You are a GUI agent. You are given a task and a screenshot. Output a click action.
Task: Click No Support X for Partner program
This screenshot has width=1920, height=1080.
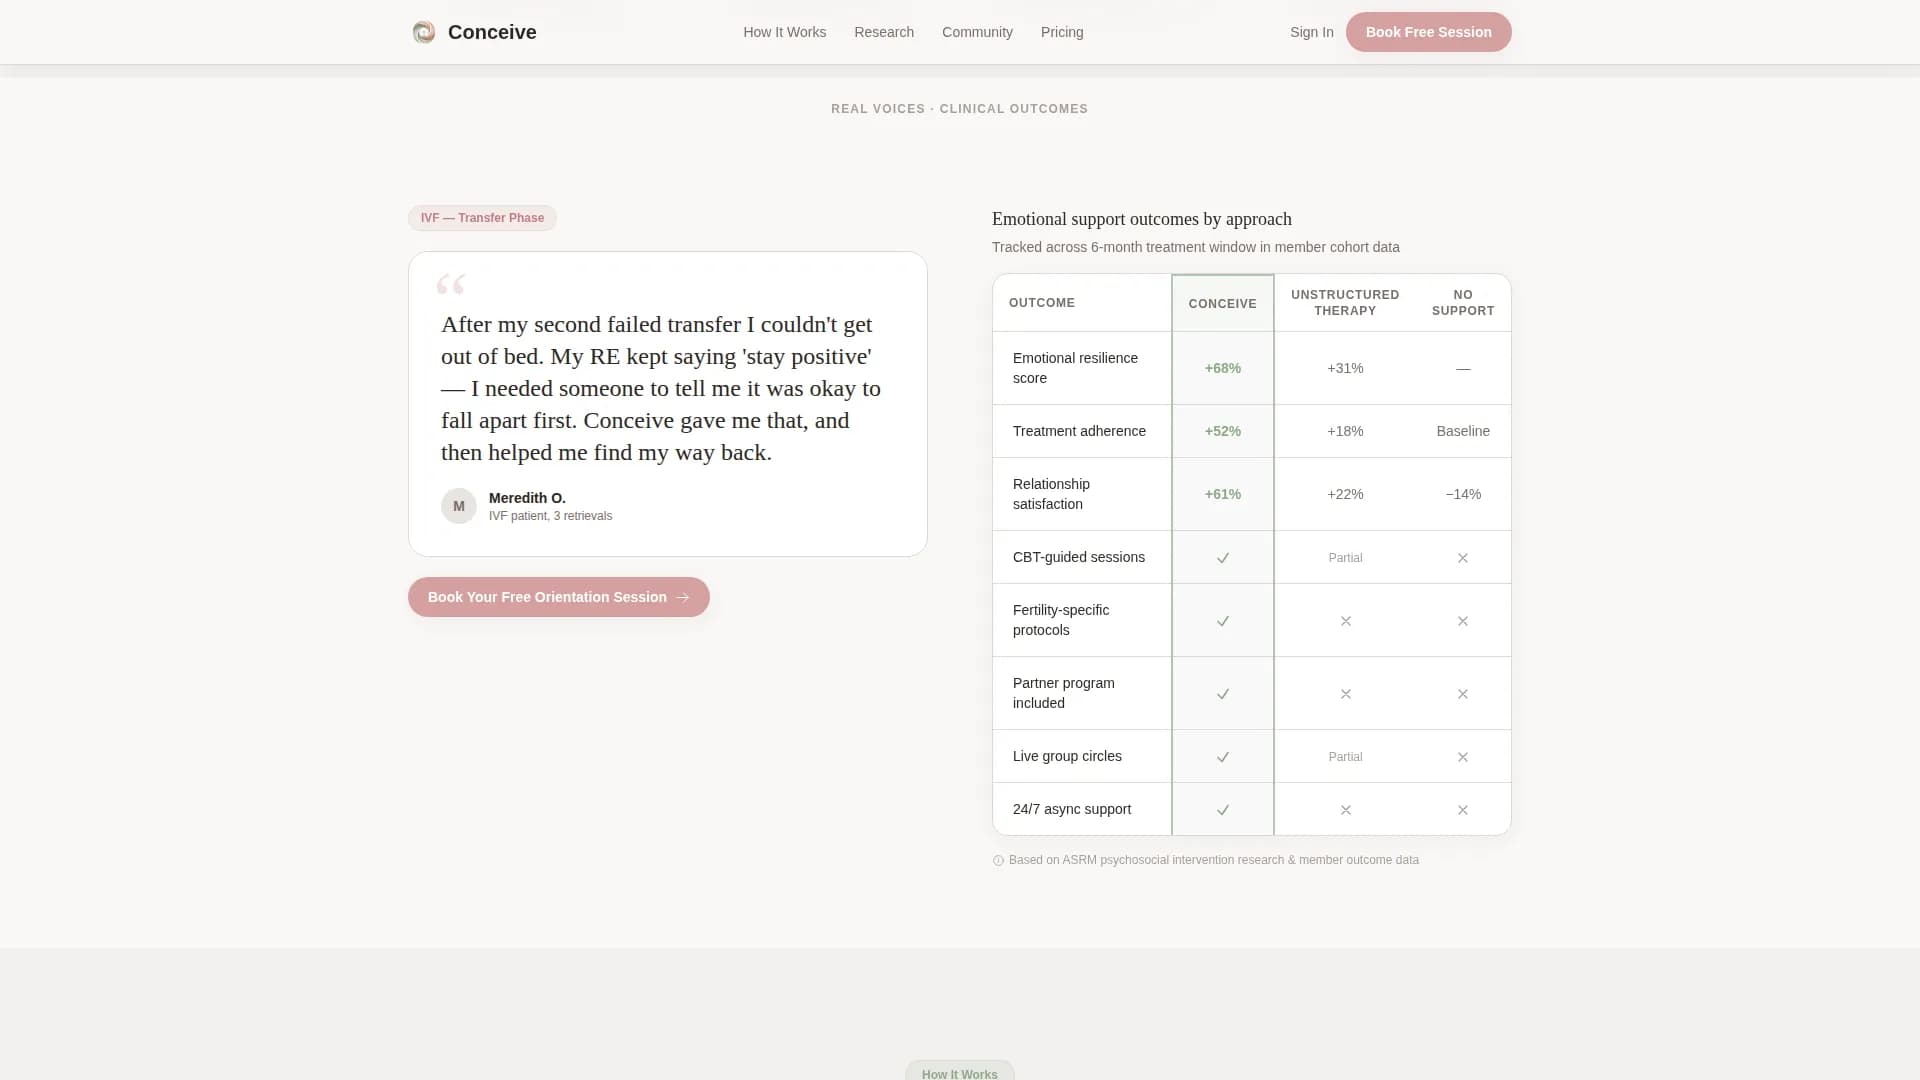[x=1463, y=694]
